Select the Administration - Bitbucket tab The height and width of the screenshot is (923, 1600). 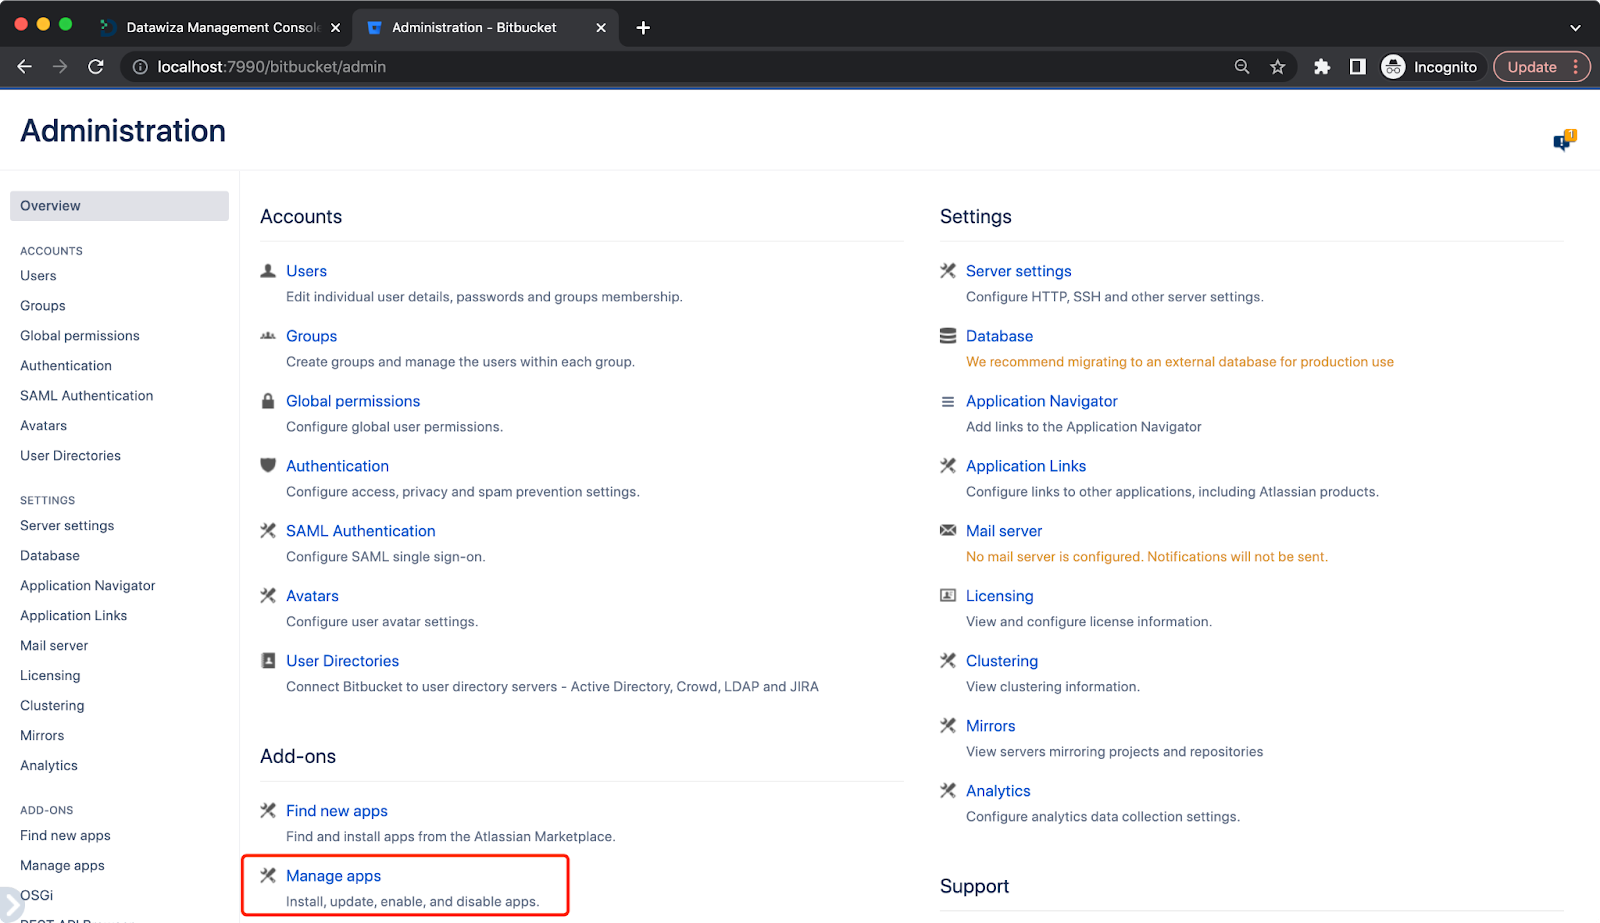487,28
